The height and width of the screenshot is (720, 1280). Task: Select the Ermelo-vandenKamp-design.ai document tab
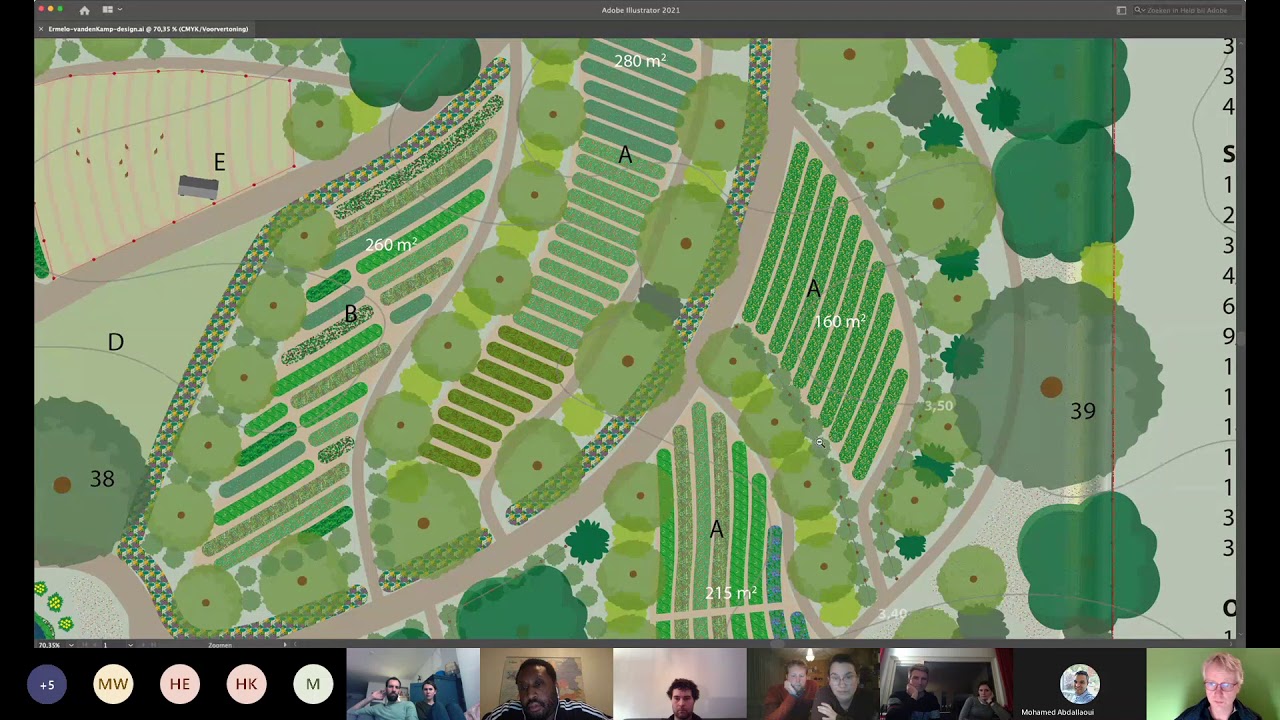[148, 29]
